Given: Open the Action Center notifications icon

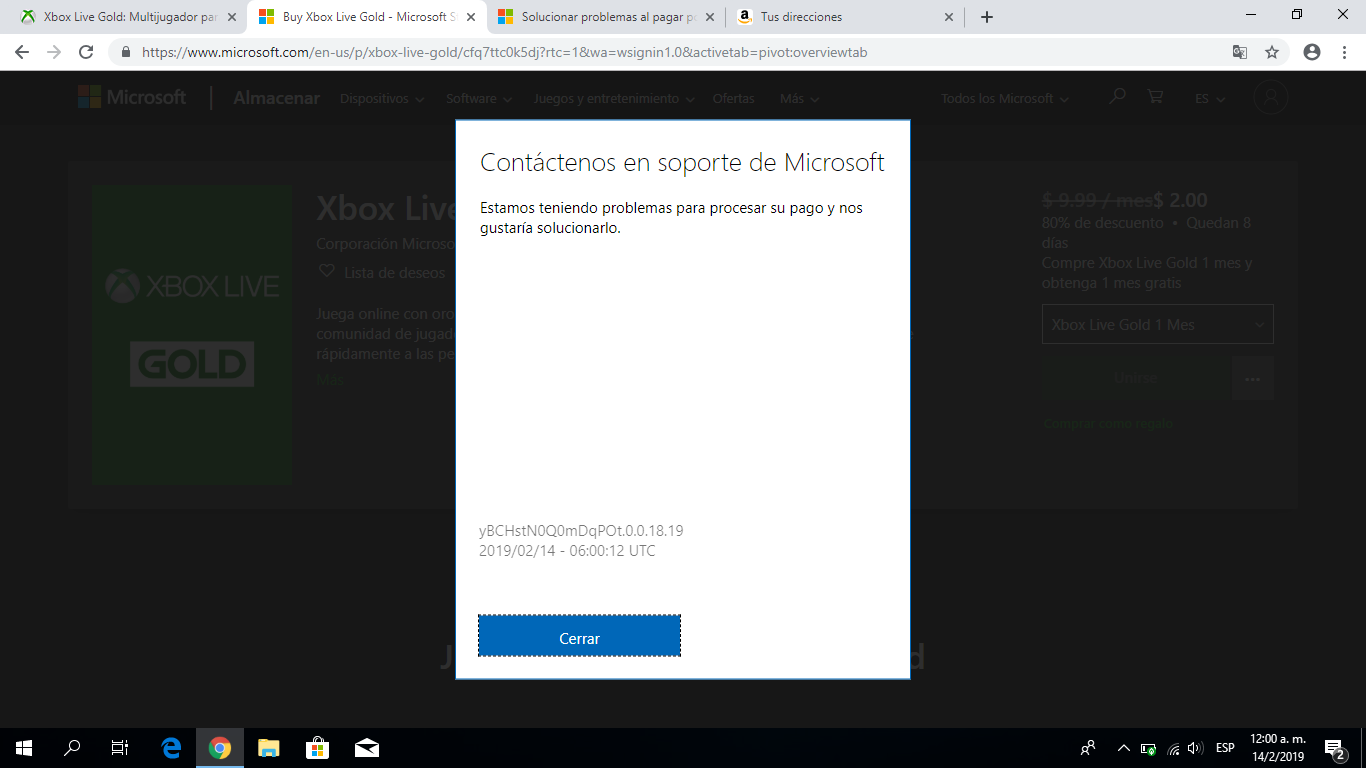Looking at the screenshot, I should pyautogui.click(x=1334, y=748).
